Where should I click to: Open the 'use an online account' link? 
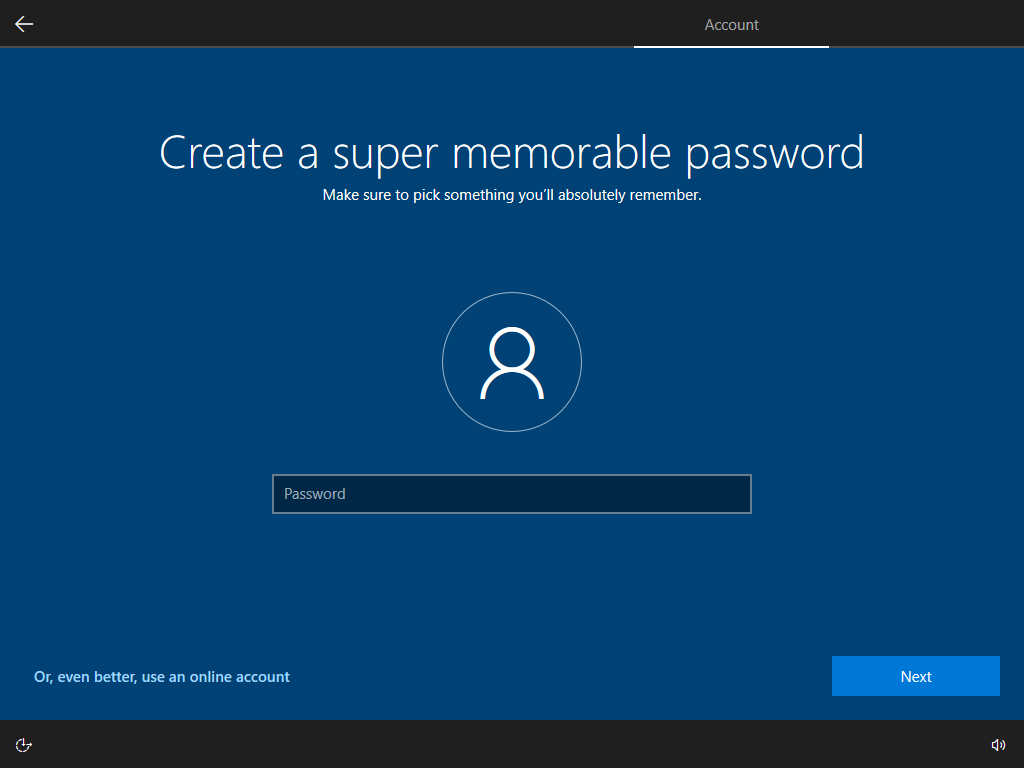pyautogui.click(x=162, y=677)
